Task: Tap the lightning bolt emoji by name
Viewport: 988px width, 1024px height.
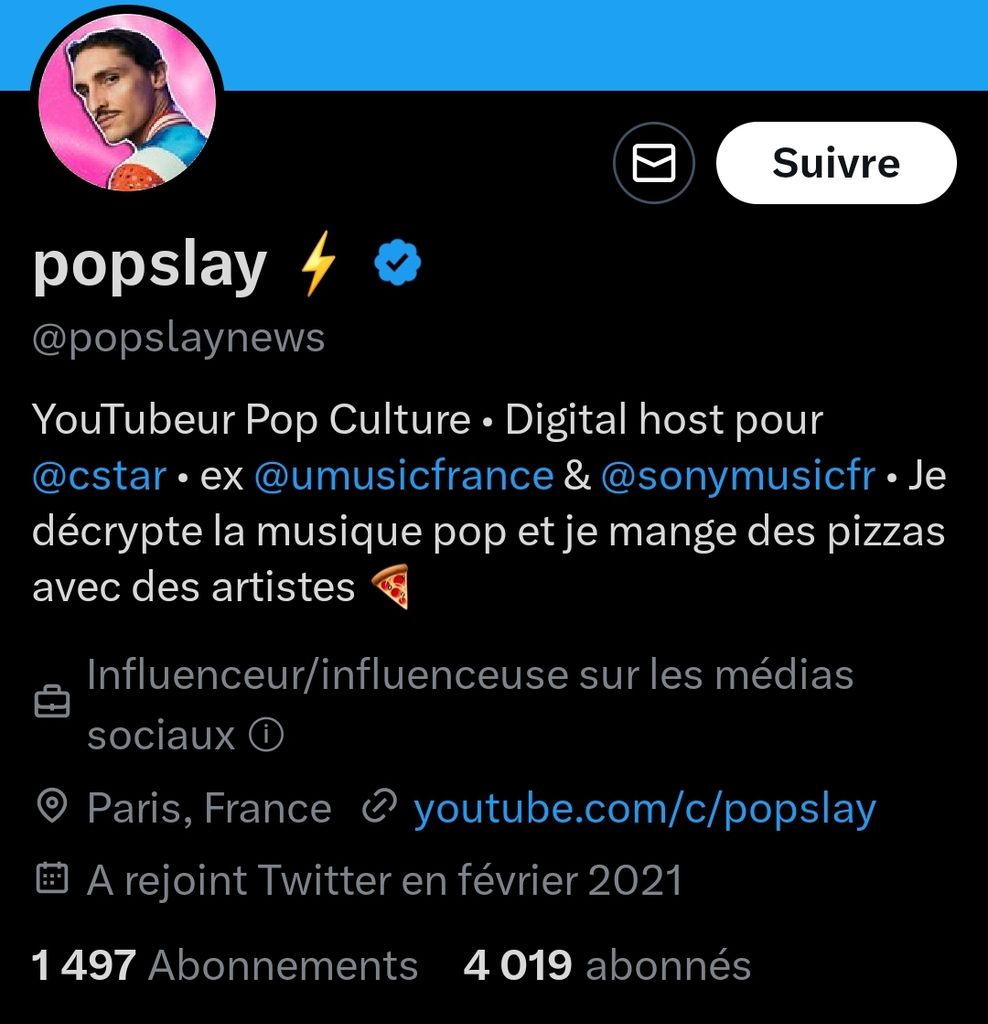Action: 319,268
